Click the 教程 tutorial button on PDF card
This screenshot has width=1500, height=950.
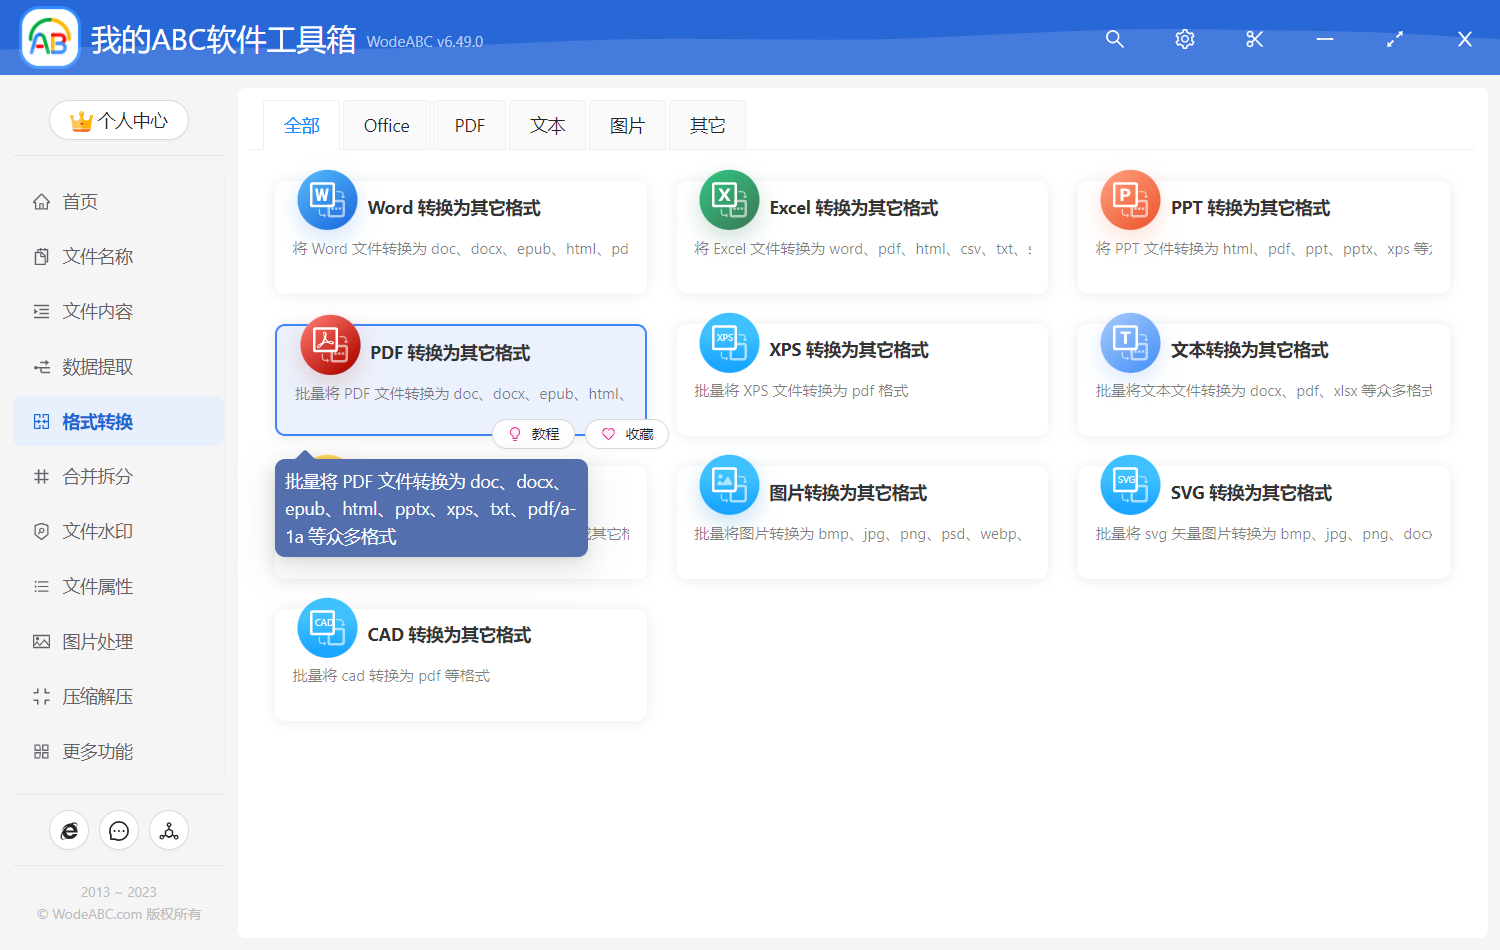(x=534, y=434)
